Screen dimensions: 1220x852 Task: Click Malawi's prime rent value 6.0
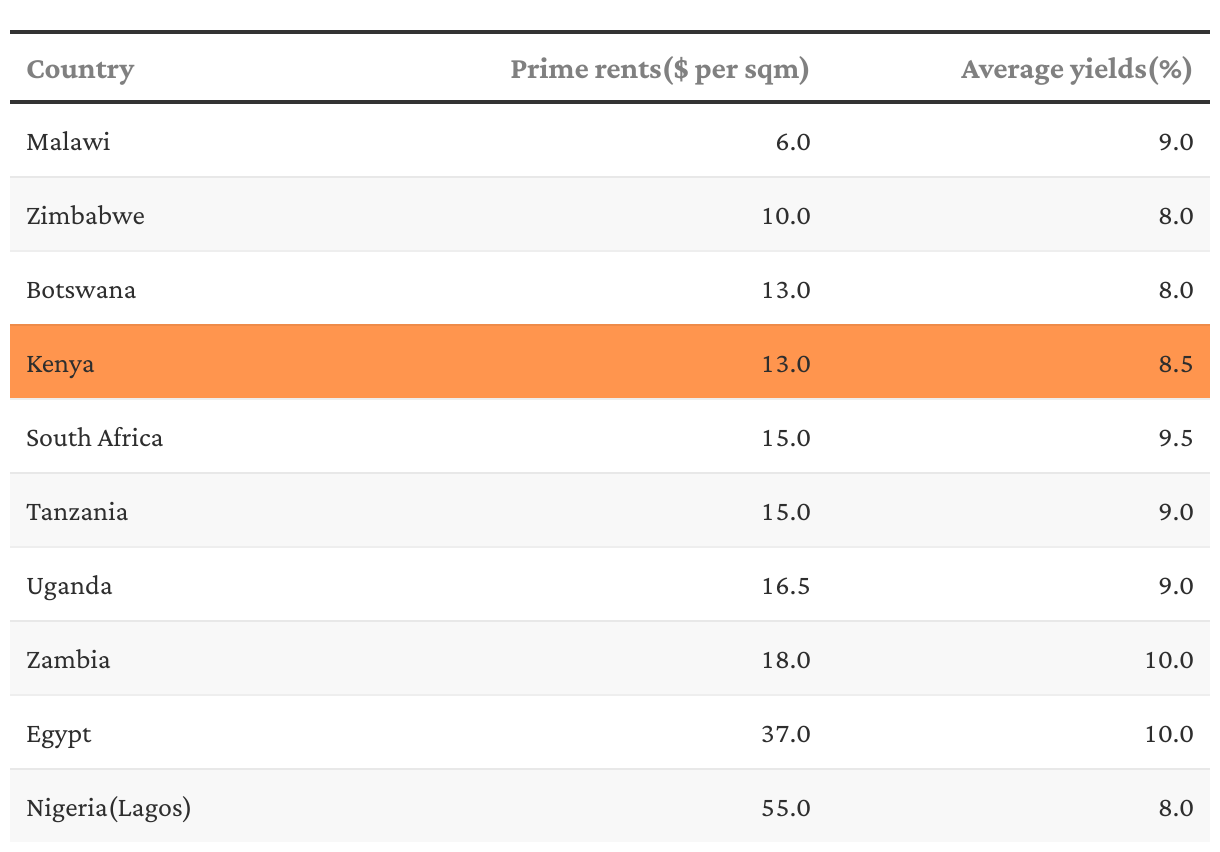pyautogui.click(x=792, y=142)
